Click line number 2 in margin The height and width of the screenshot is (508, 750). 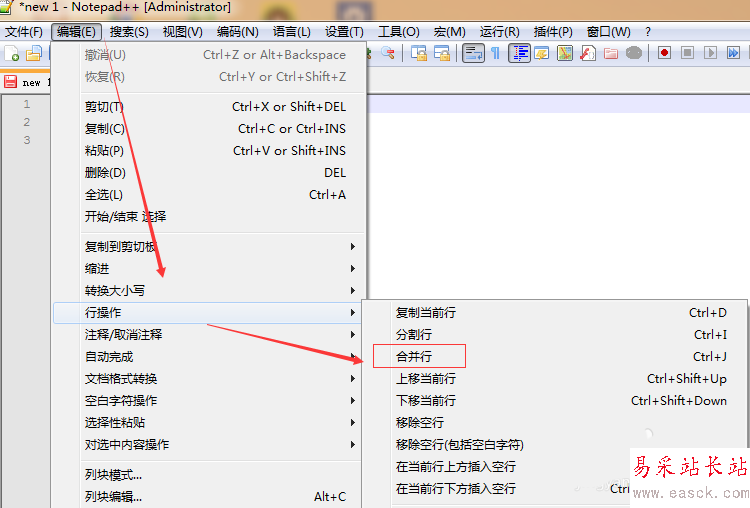coord(27,122)
